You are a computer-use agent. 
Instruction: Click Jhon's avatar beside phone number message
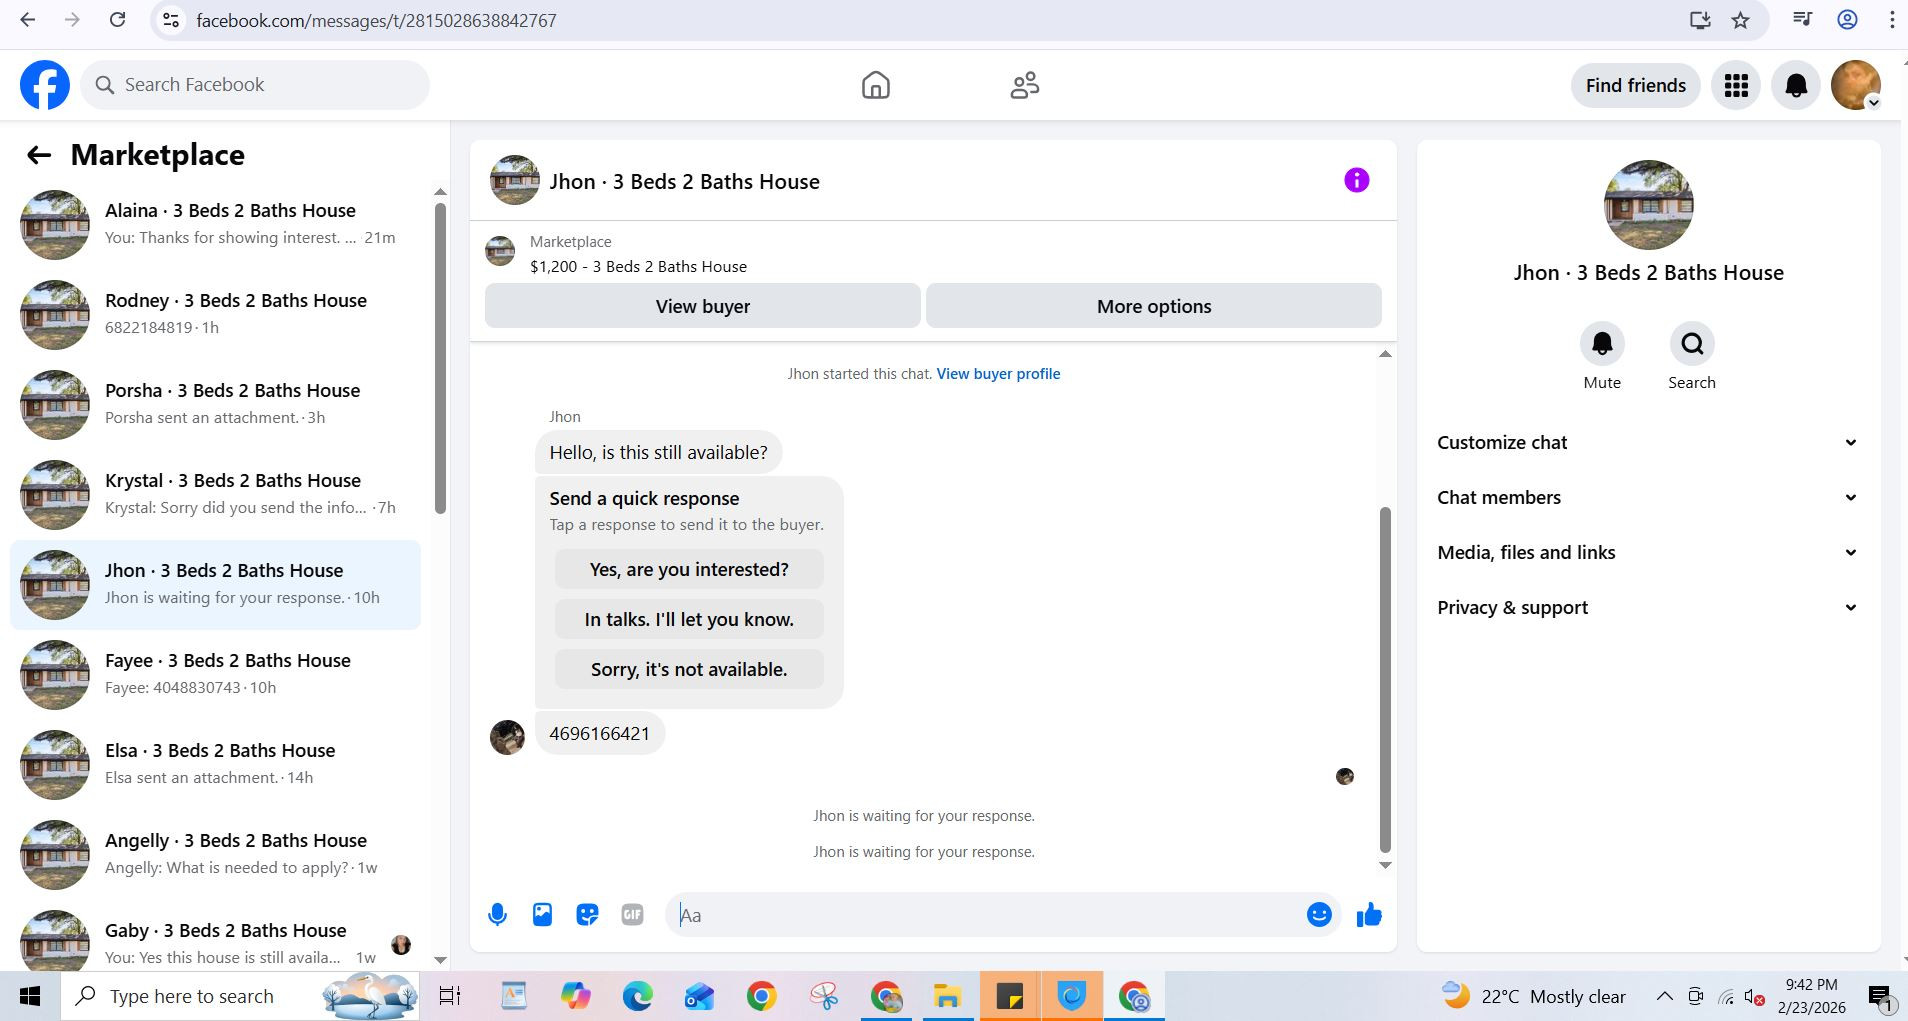(x=507, y=737)
